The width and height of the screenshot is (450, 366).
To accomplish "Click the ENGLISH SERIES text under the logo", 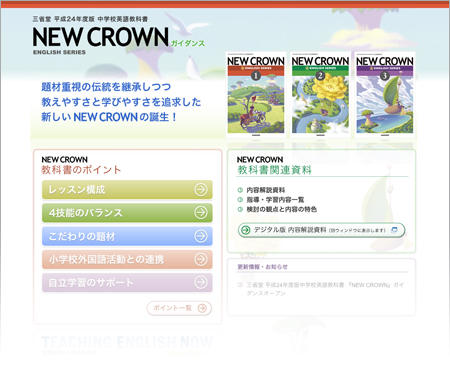I will tap(59, 52).
